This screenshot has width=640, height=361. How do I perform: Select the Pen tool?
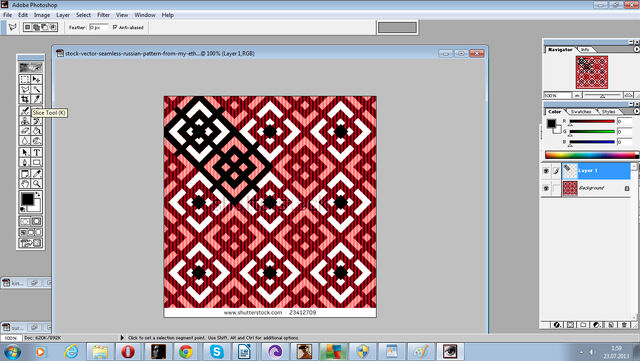coord(25,163)
